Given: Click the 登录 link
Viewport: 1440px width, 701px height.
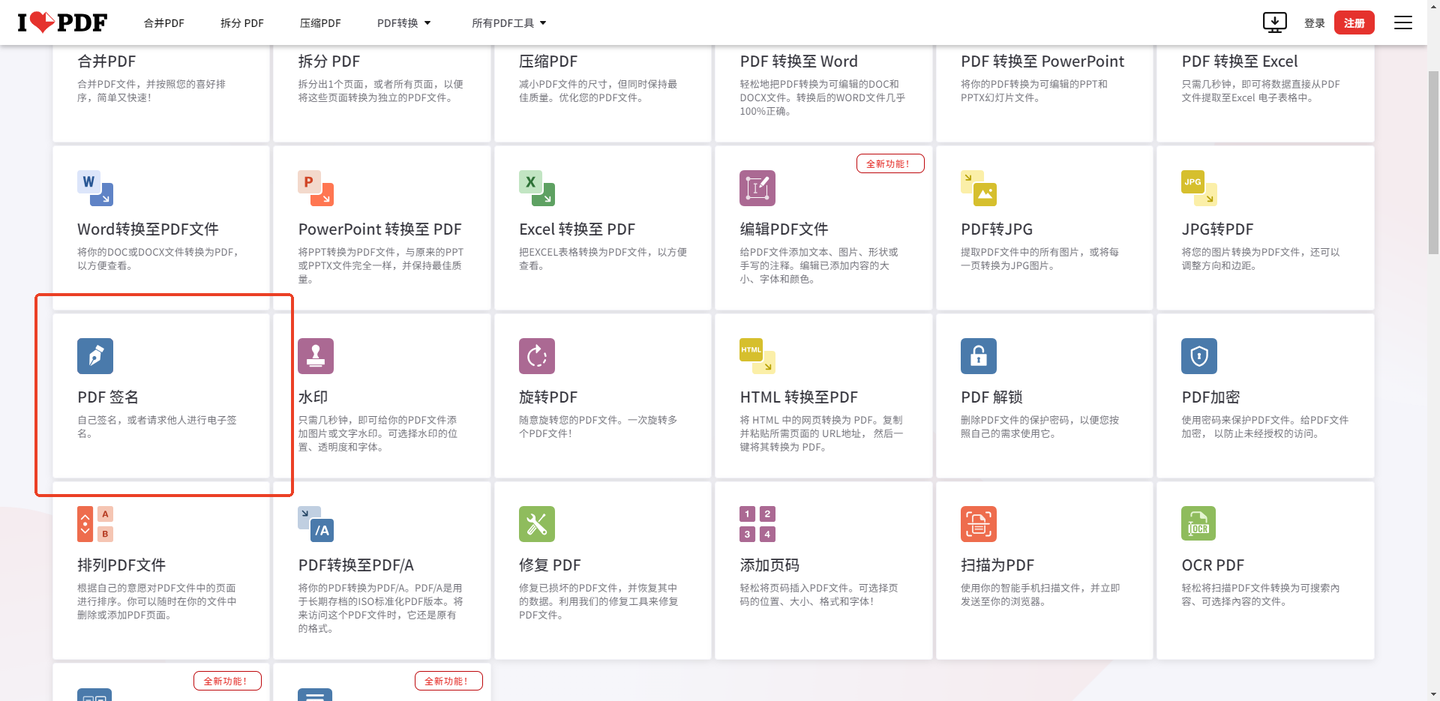Looking at the screenshot, I should pyautogui.click(x=1314, y=22).
